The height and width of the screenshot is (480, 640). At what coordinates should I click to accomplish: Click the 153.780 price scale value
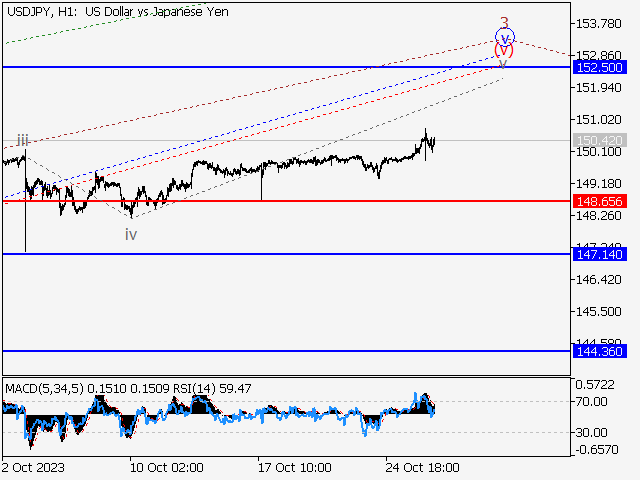(598, 24)
